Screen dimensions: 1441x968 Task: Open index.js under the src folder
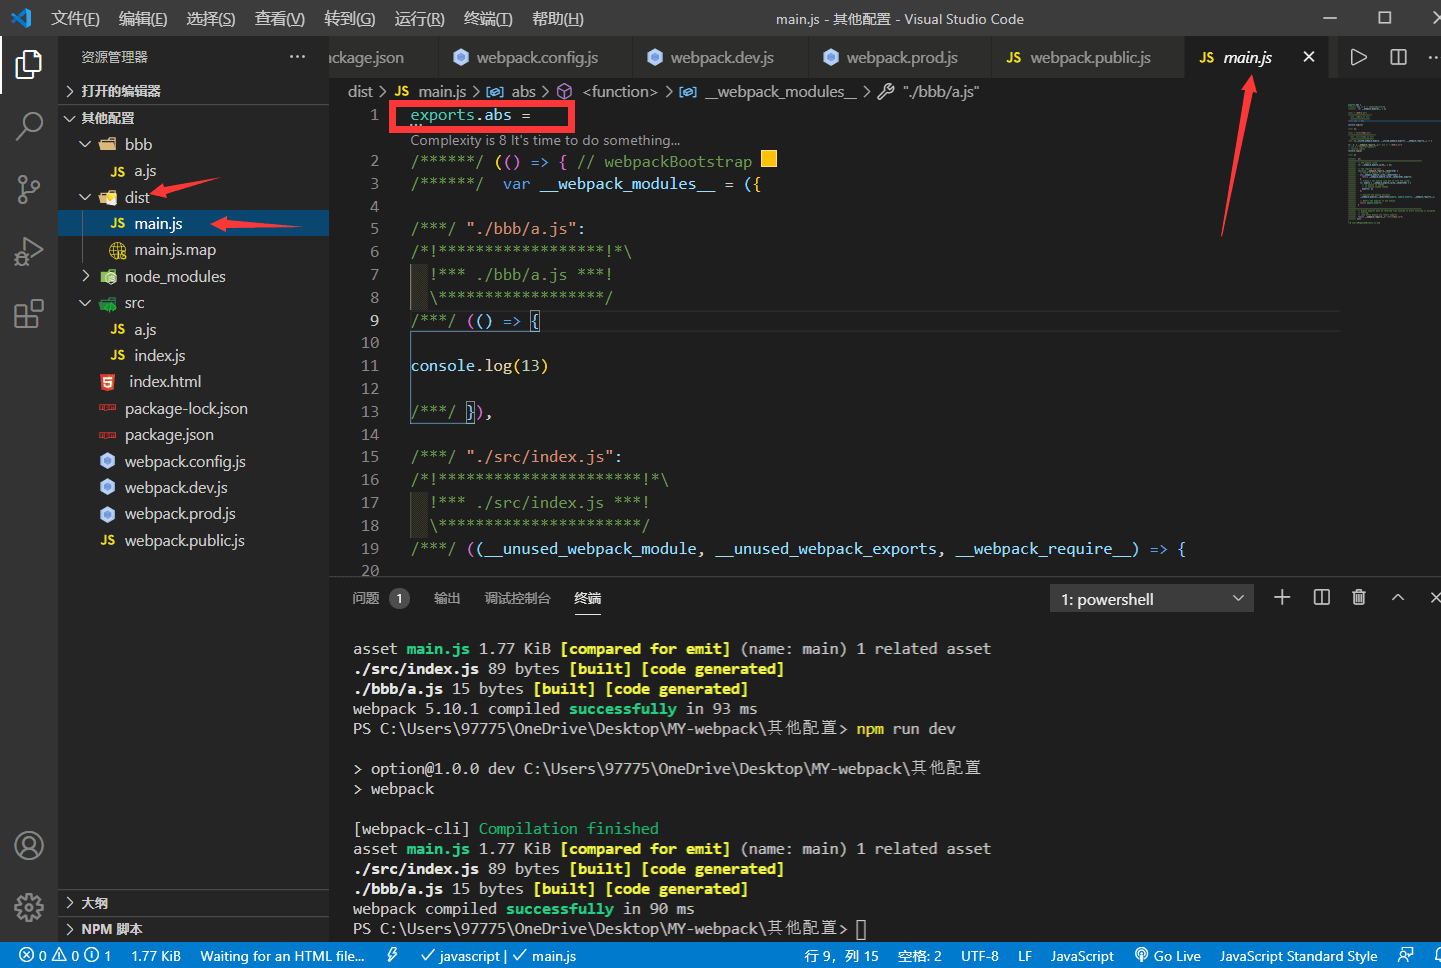[x=193, y=355]
